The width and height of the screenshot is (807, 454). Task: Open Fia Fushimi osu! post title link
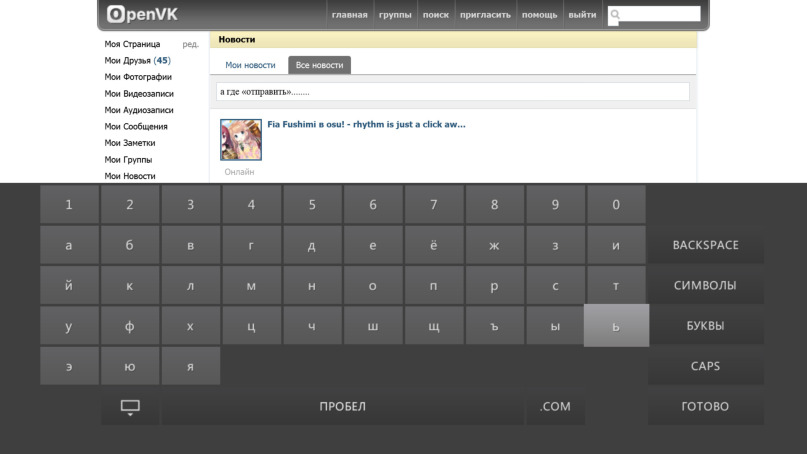[x=366, y=125]
